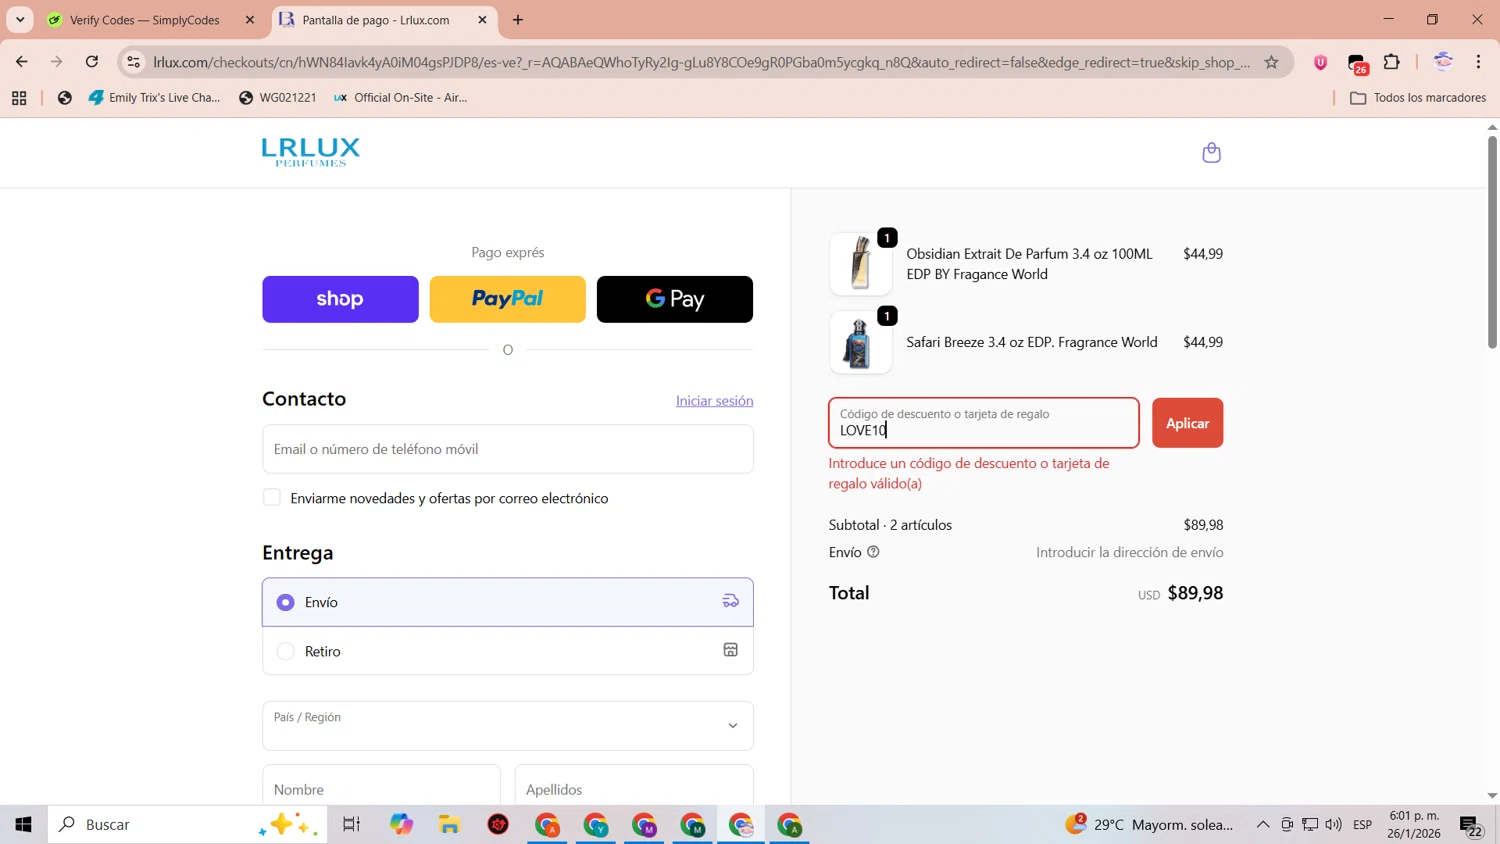Open File Explorer from taskbar
Image resolution: width=1500 pixels, height=844 pixels.
tap(450, 825)
